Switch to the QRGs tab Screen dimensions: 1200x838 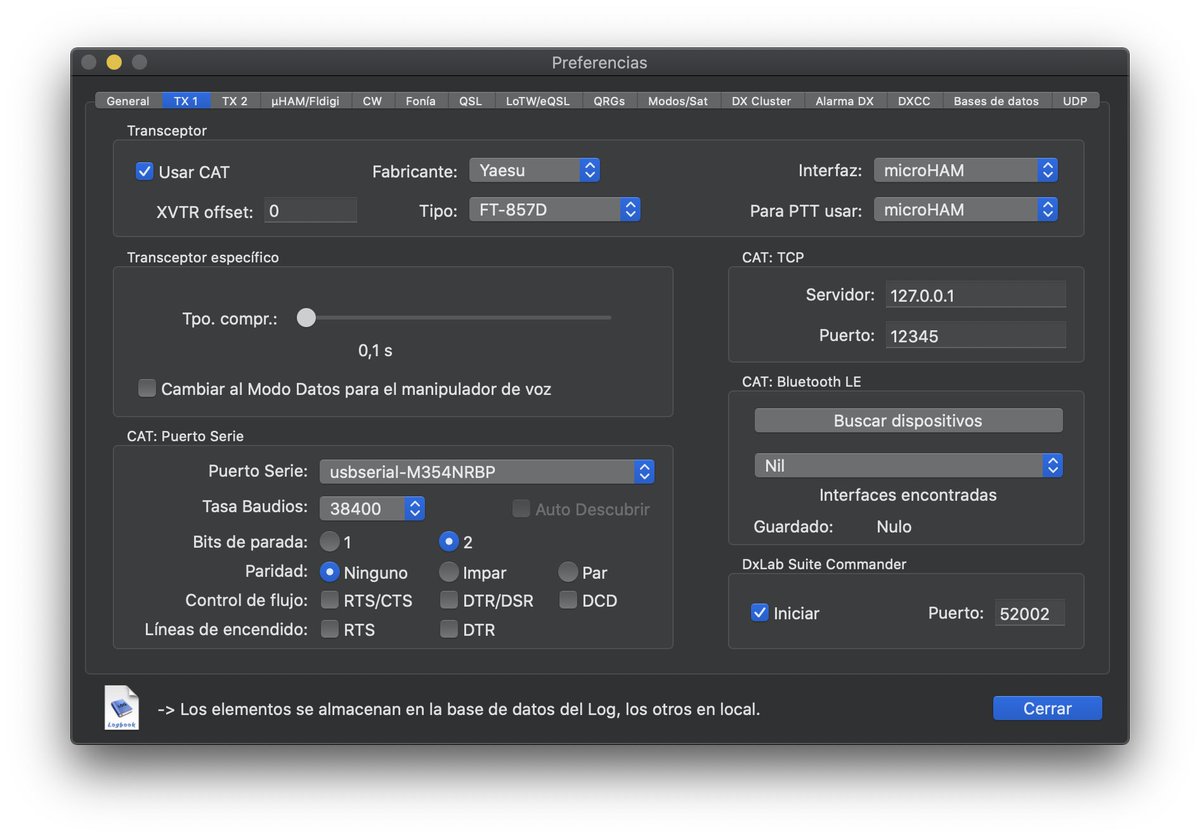click(610, 101)
